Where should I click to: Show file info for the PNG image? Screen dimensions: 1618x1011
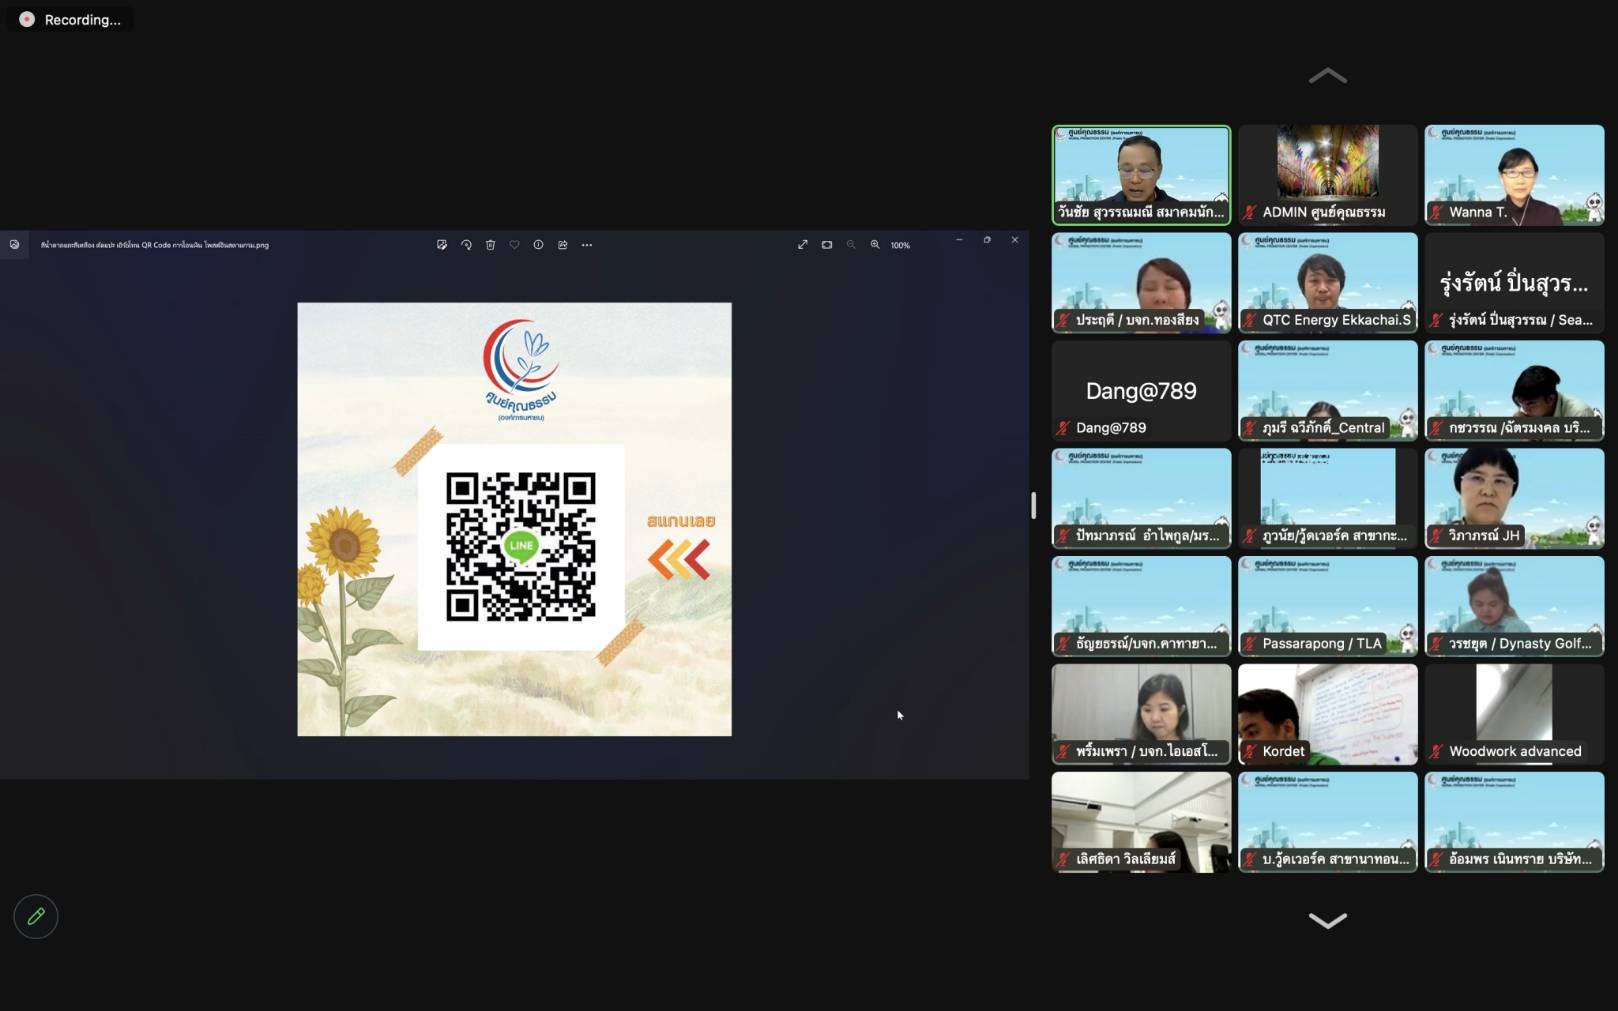538,245
